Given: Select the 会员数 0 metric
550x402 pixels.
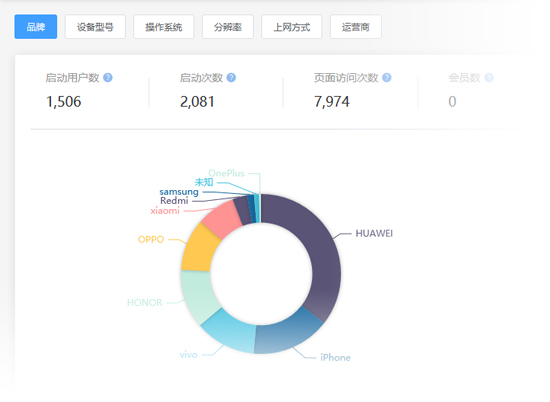Looking at the screenshot, I should pos(471,91).
